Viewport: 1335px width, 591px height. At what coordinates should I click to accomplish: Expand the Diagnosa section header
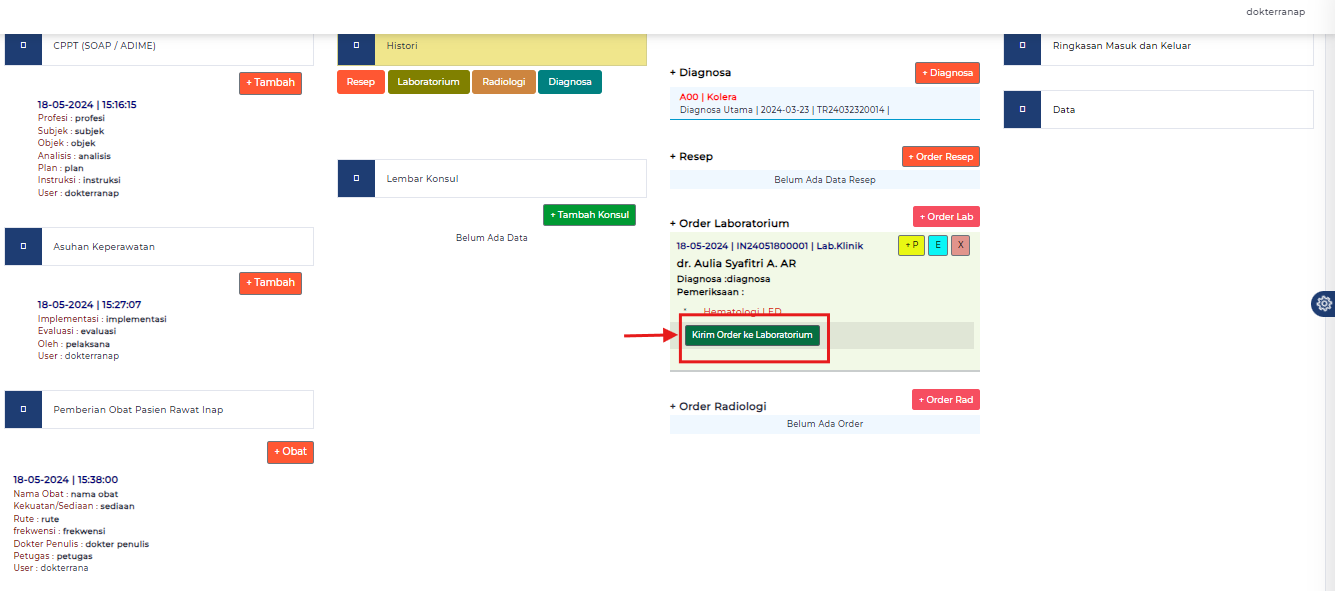click(700, 72)
